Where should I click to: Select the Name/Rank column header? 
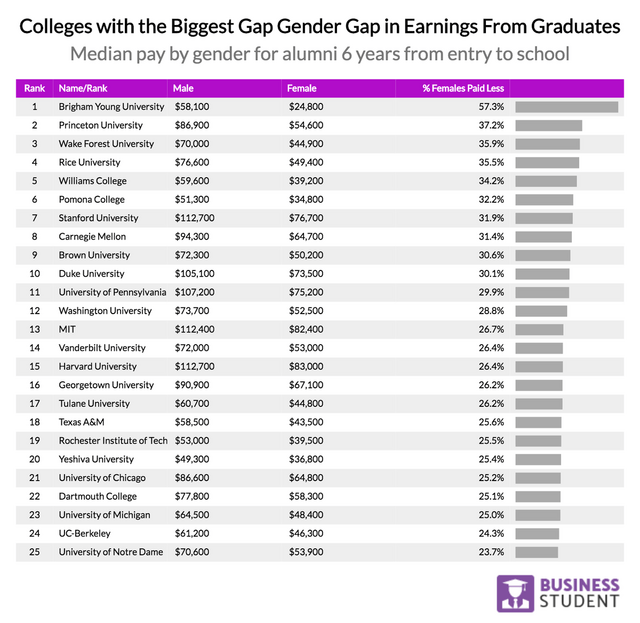[82, 88]
